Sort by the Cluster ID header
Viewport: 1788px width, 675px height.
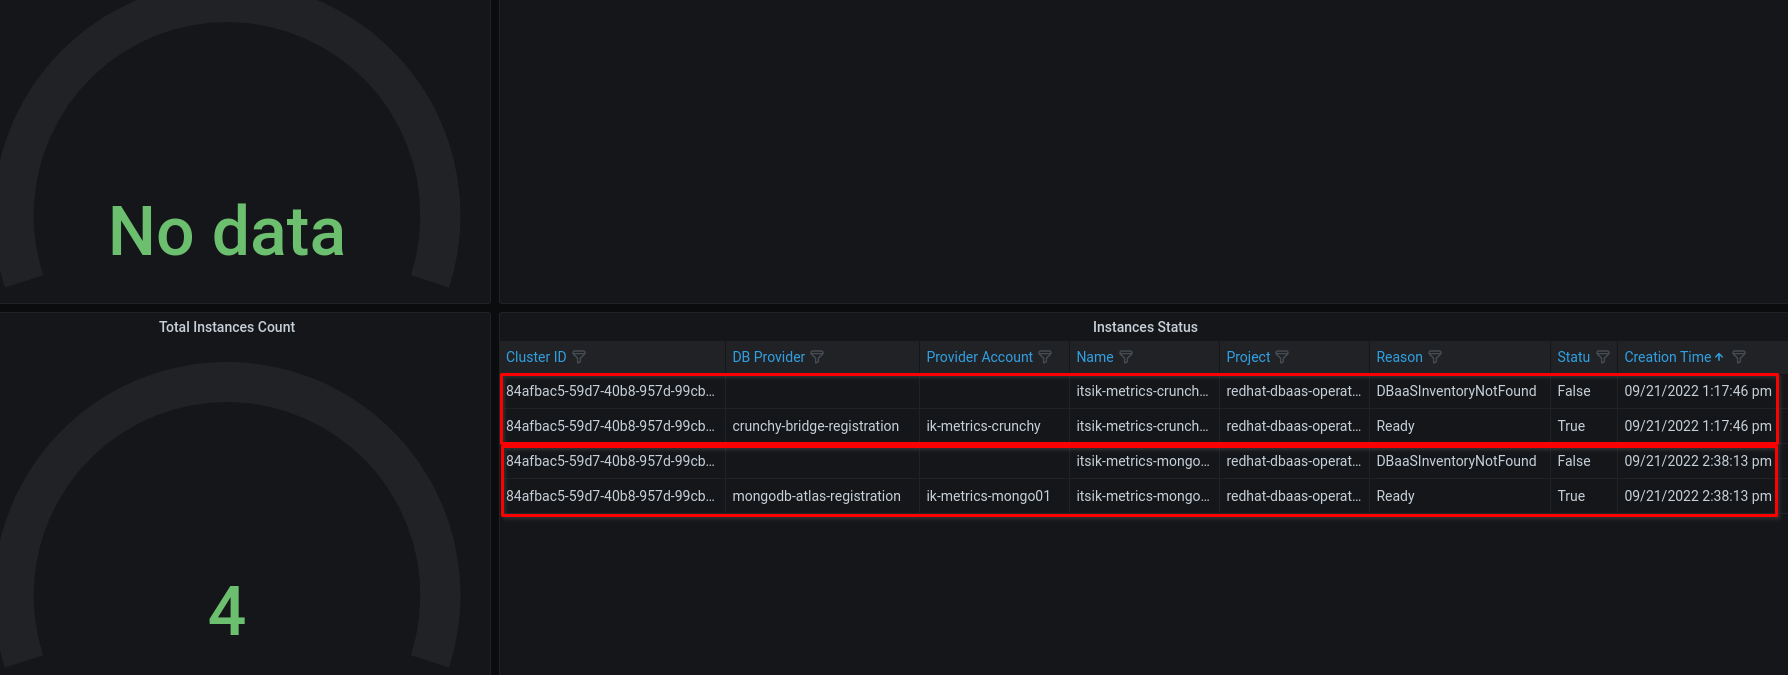tap(536, 357)
